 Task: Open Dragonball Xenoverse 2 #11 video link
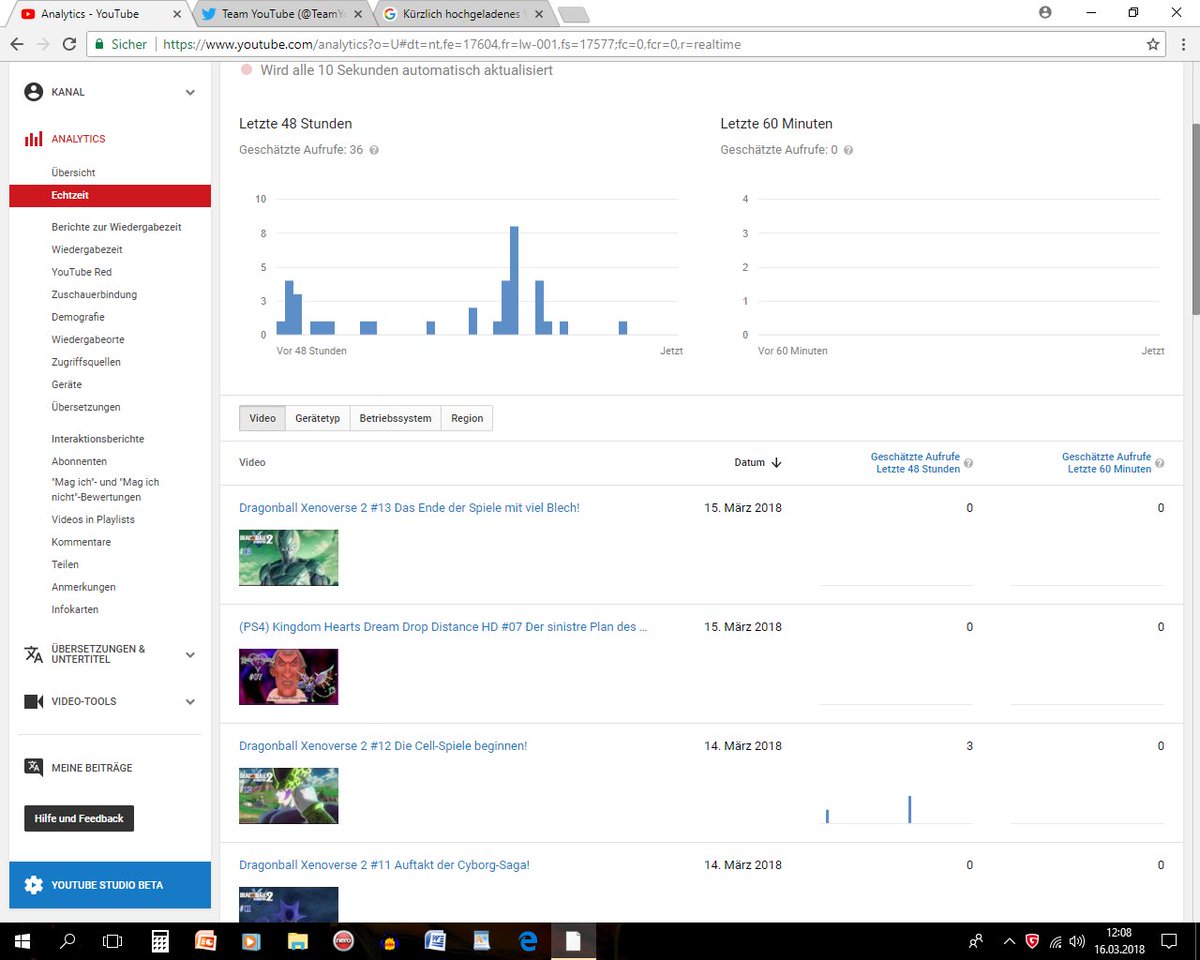(384, 865)
